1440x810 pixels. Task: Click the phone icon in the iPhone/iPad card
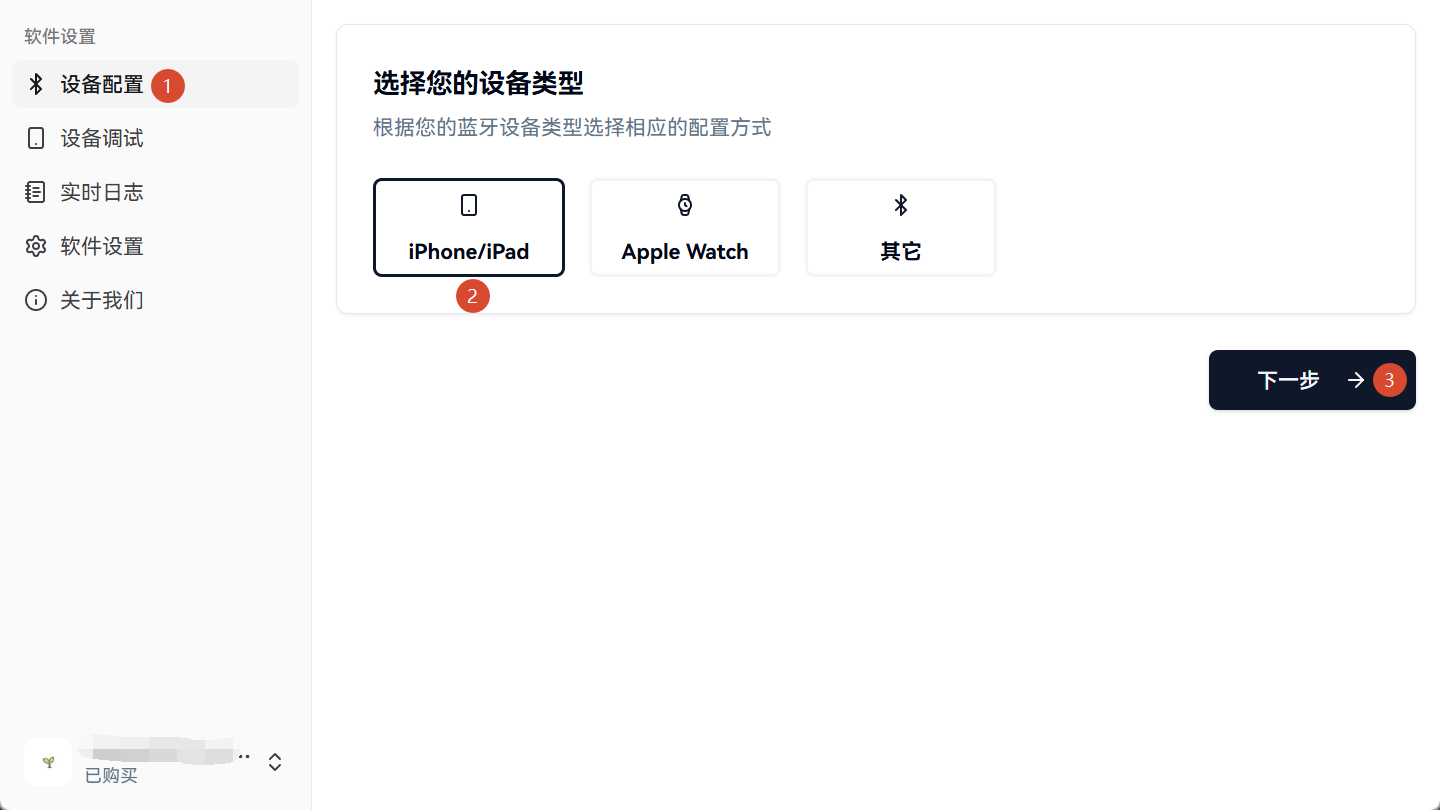point(469,205)
